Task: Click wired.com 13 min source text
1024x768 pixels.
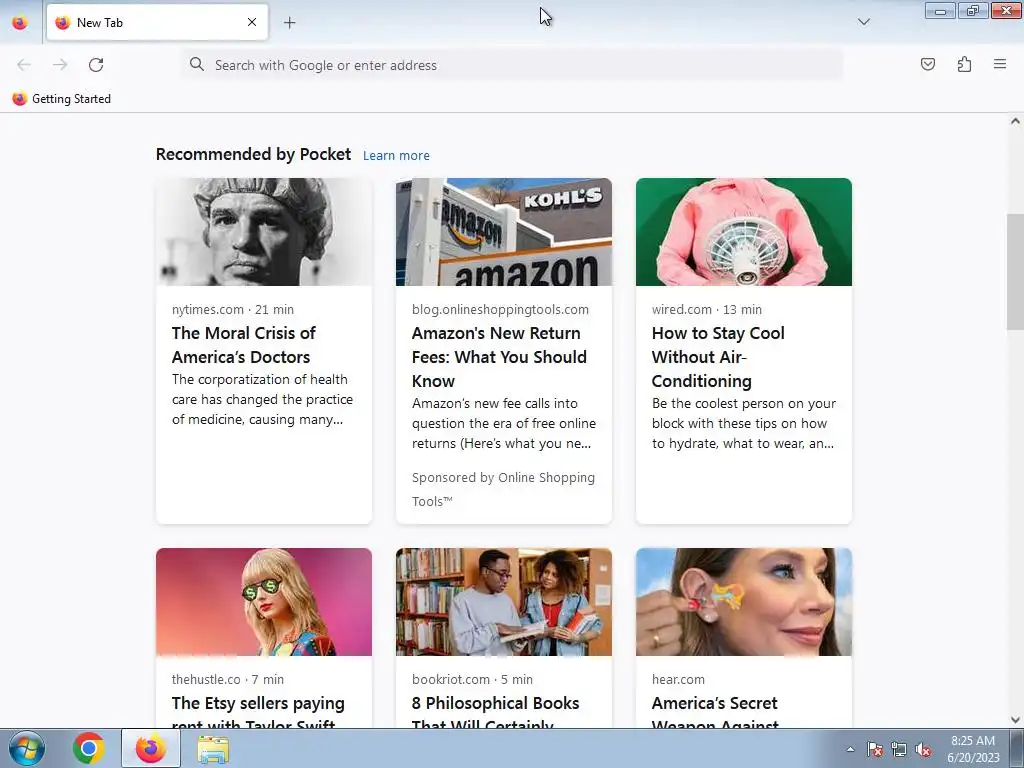Action: [x=707, y=310]
